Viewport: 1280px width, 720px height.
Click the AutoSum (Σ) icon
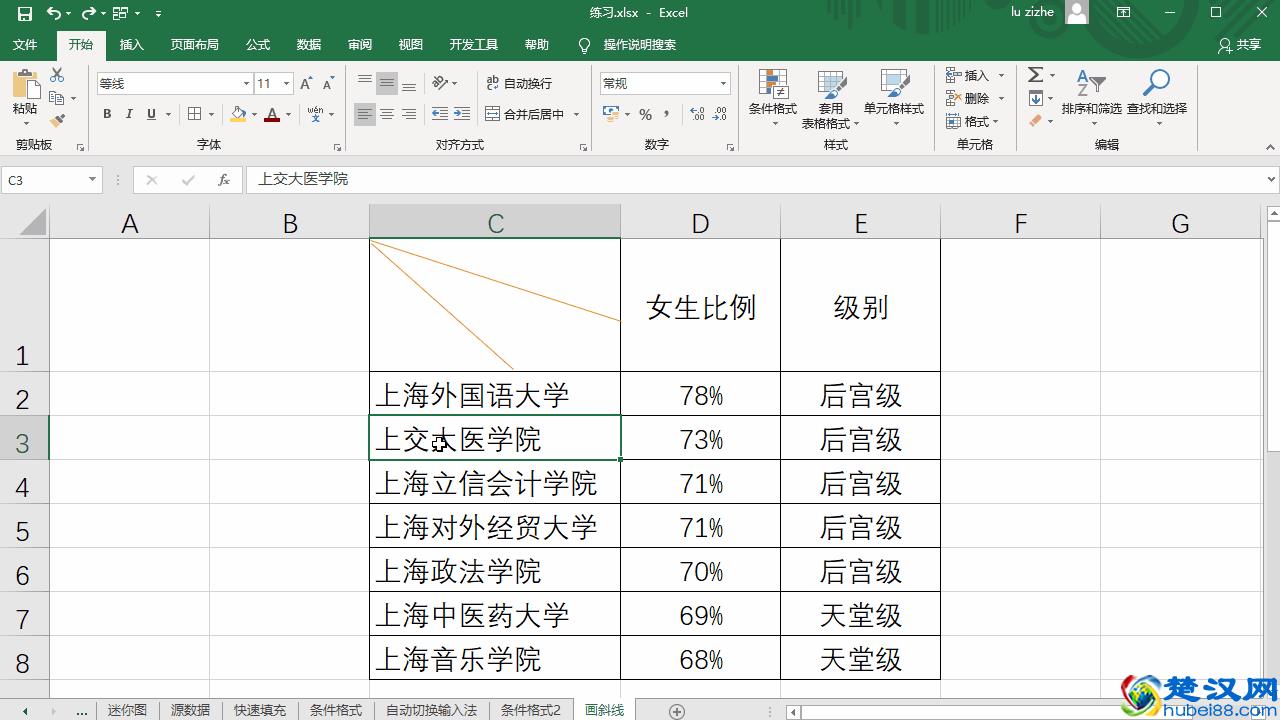click(x=1034, y=74)
